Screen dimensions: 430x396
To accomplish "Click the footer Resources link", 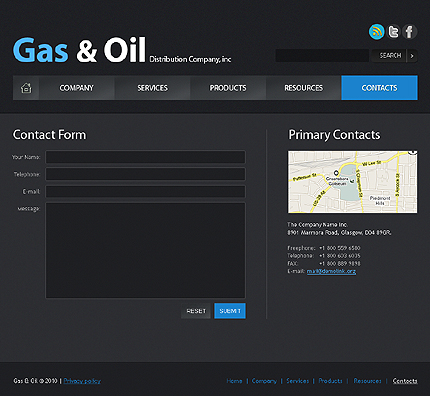I will tap(367, 381).
